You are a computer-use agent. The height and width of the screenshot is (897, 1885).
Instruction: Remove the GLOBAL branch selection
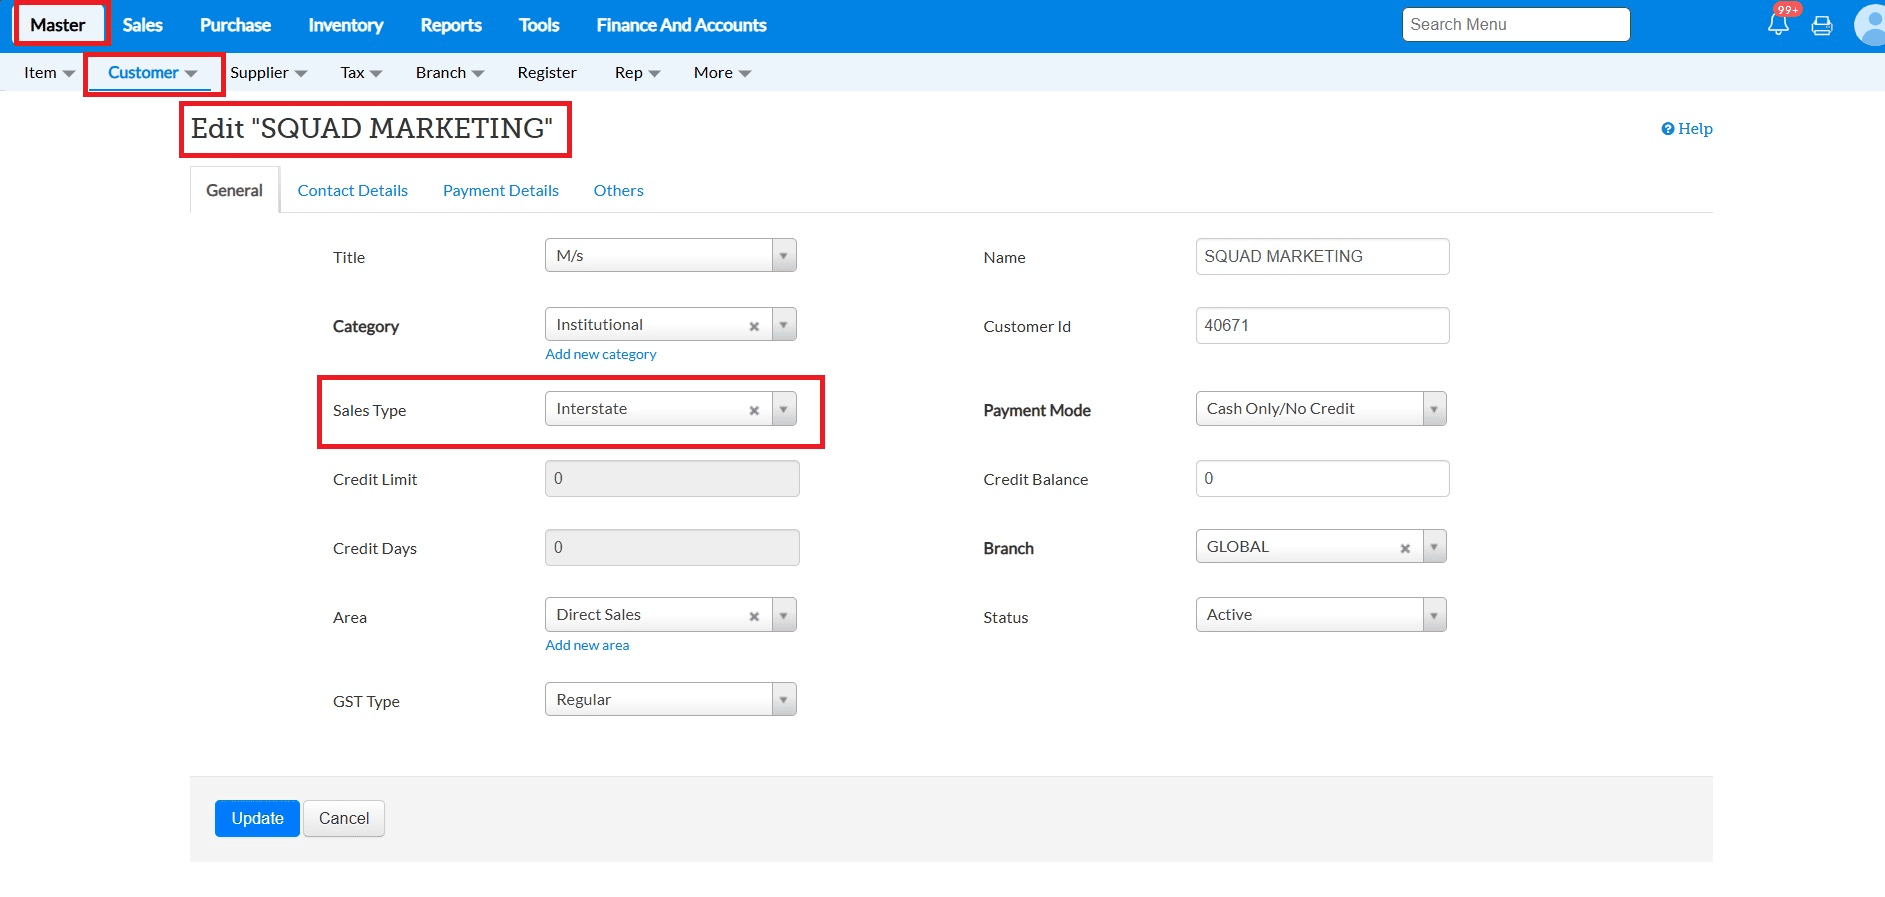click(x=1405, y=548)
